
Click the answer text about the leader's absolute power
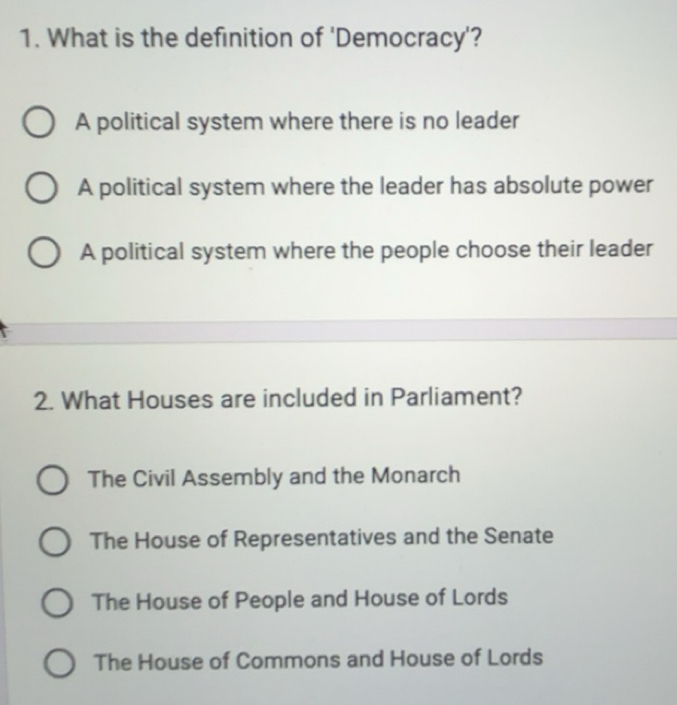coord(366,186)
